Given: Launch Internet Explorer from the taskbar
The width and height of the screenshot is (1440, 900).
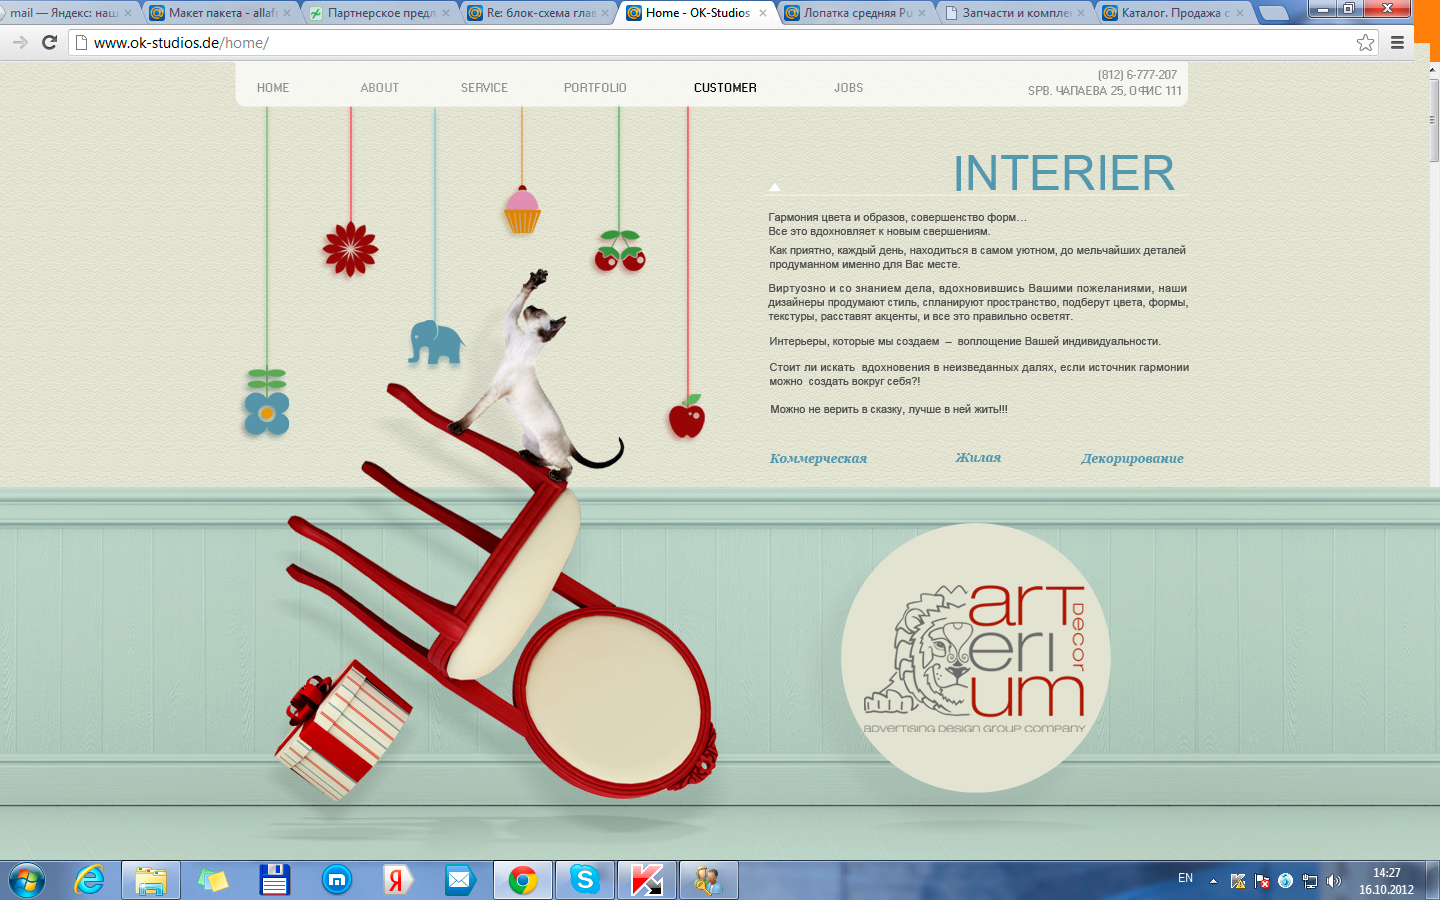Looking at the screenshot, I should (90, 880).
